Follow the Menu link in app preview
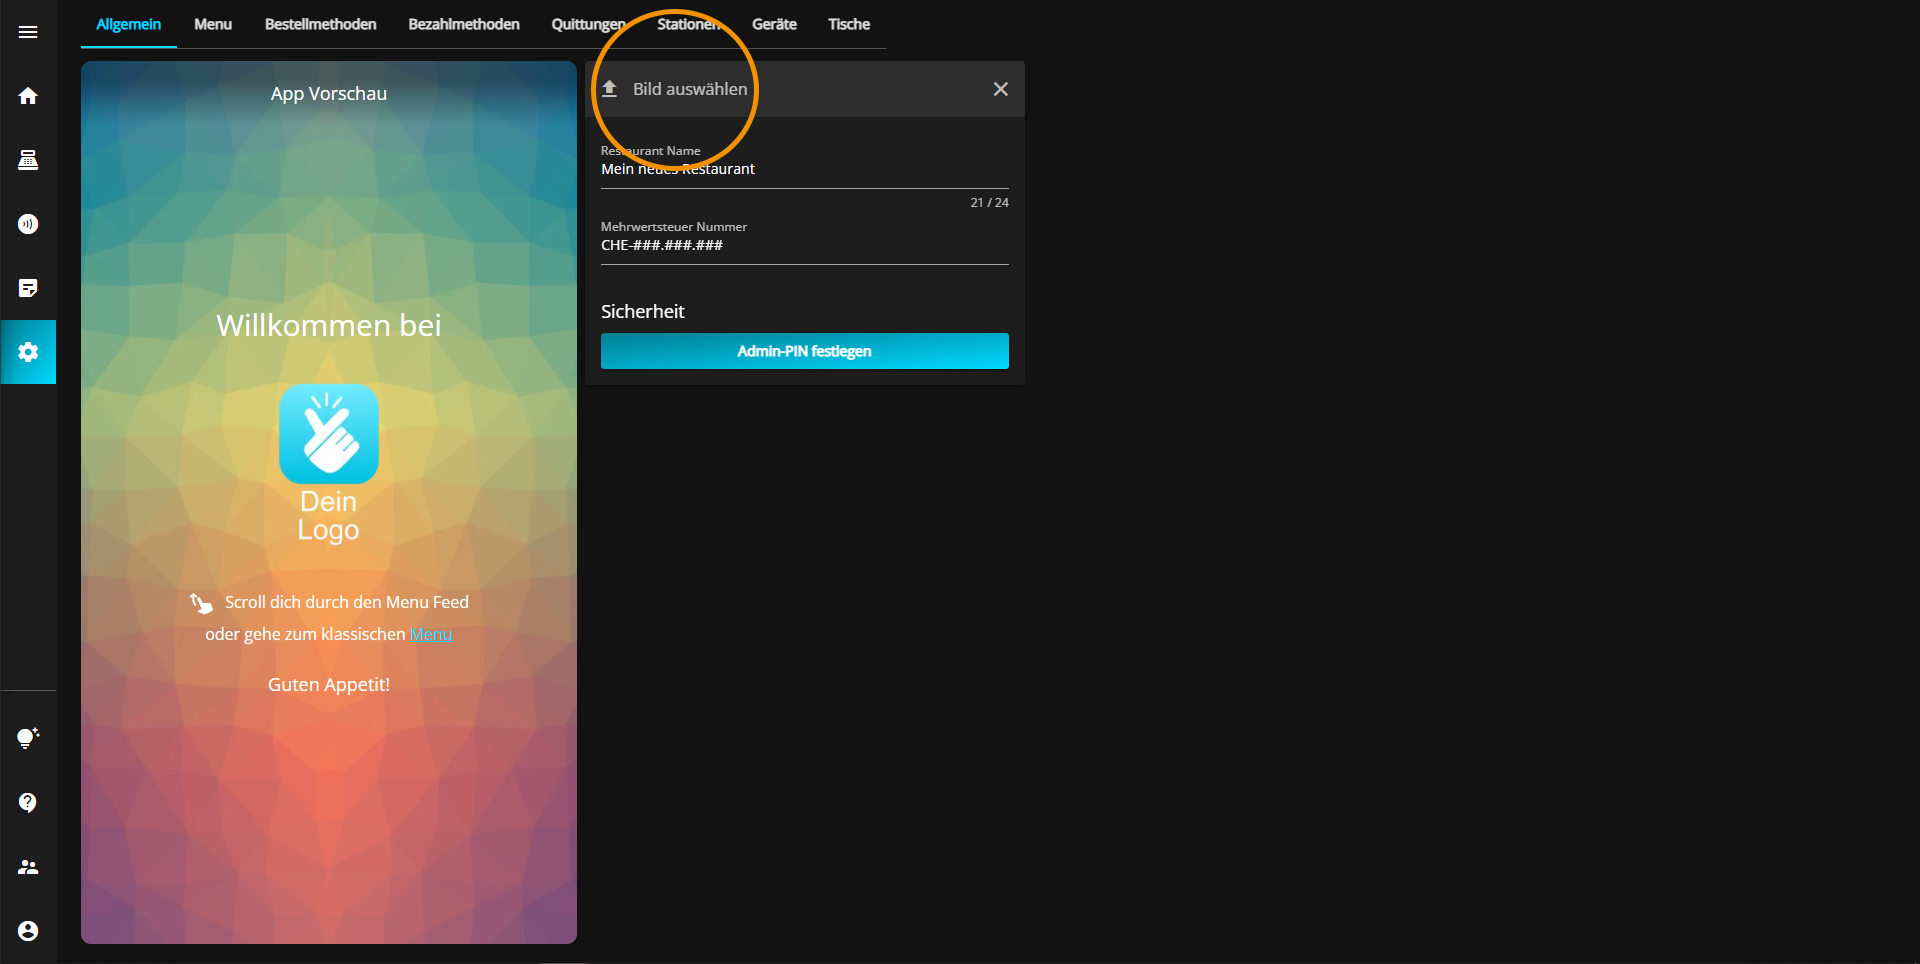 click(431, 634)
